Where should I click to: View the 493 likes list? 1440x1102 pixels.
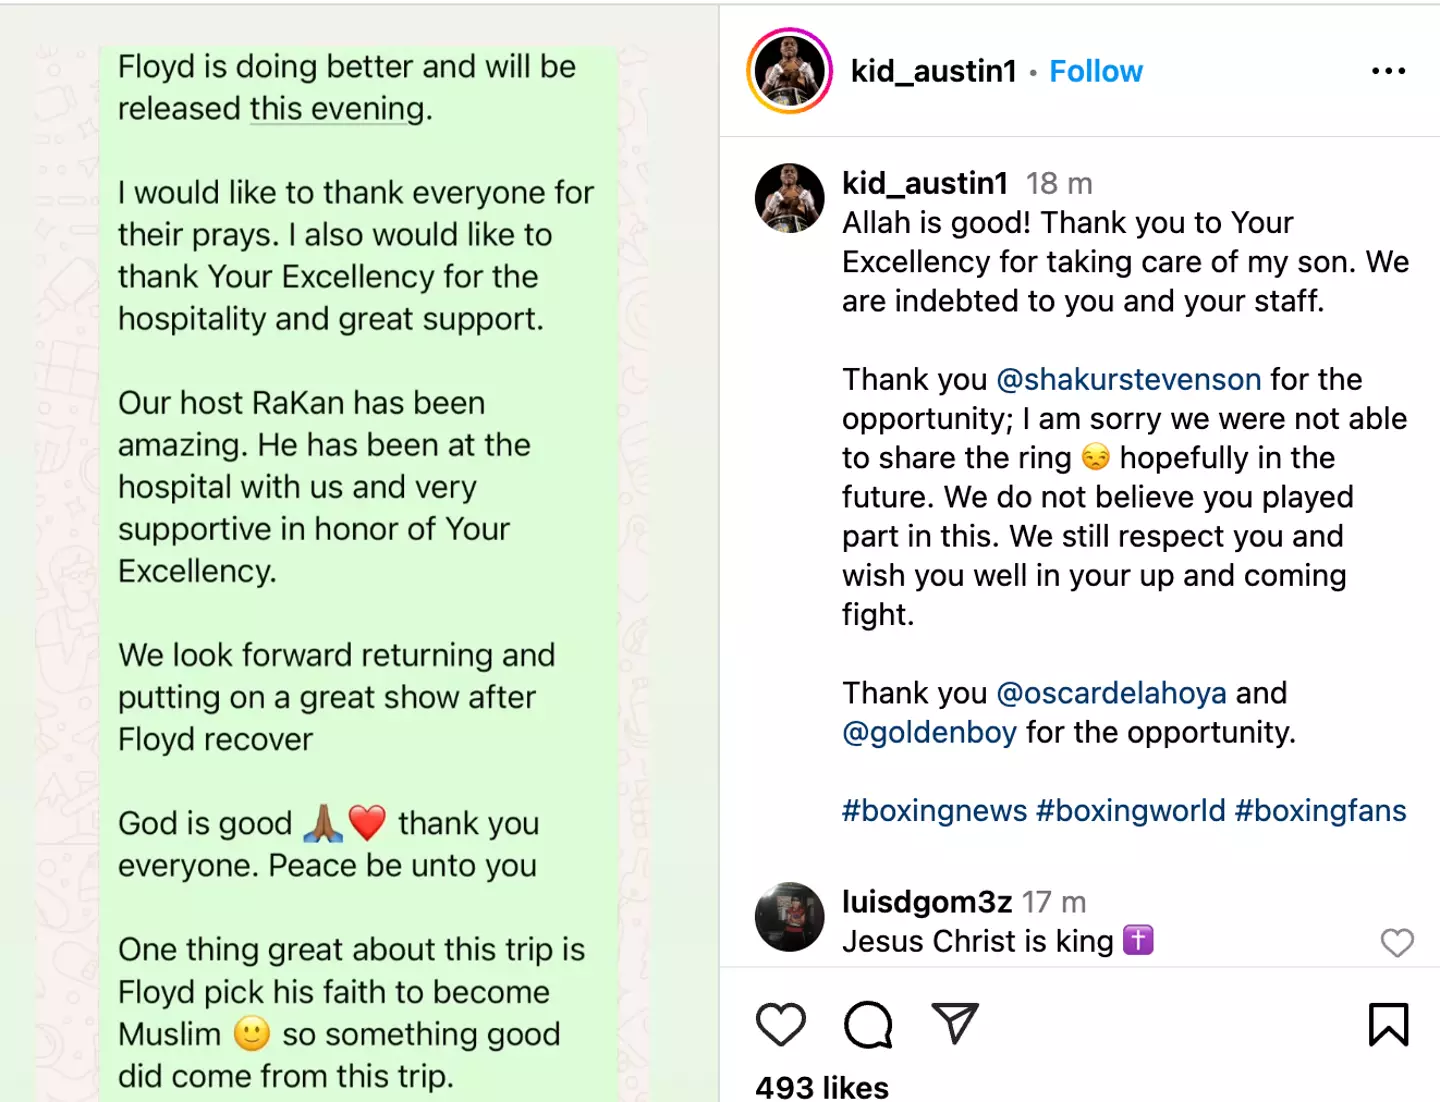click(x=822, y=1087)
